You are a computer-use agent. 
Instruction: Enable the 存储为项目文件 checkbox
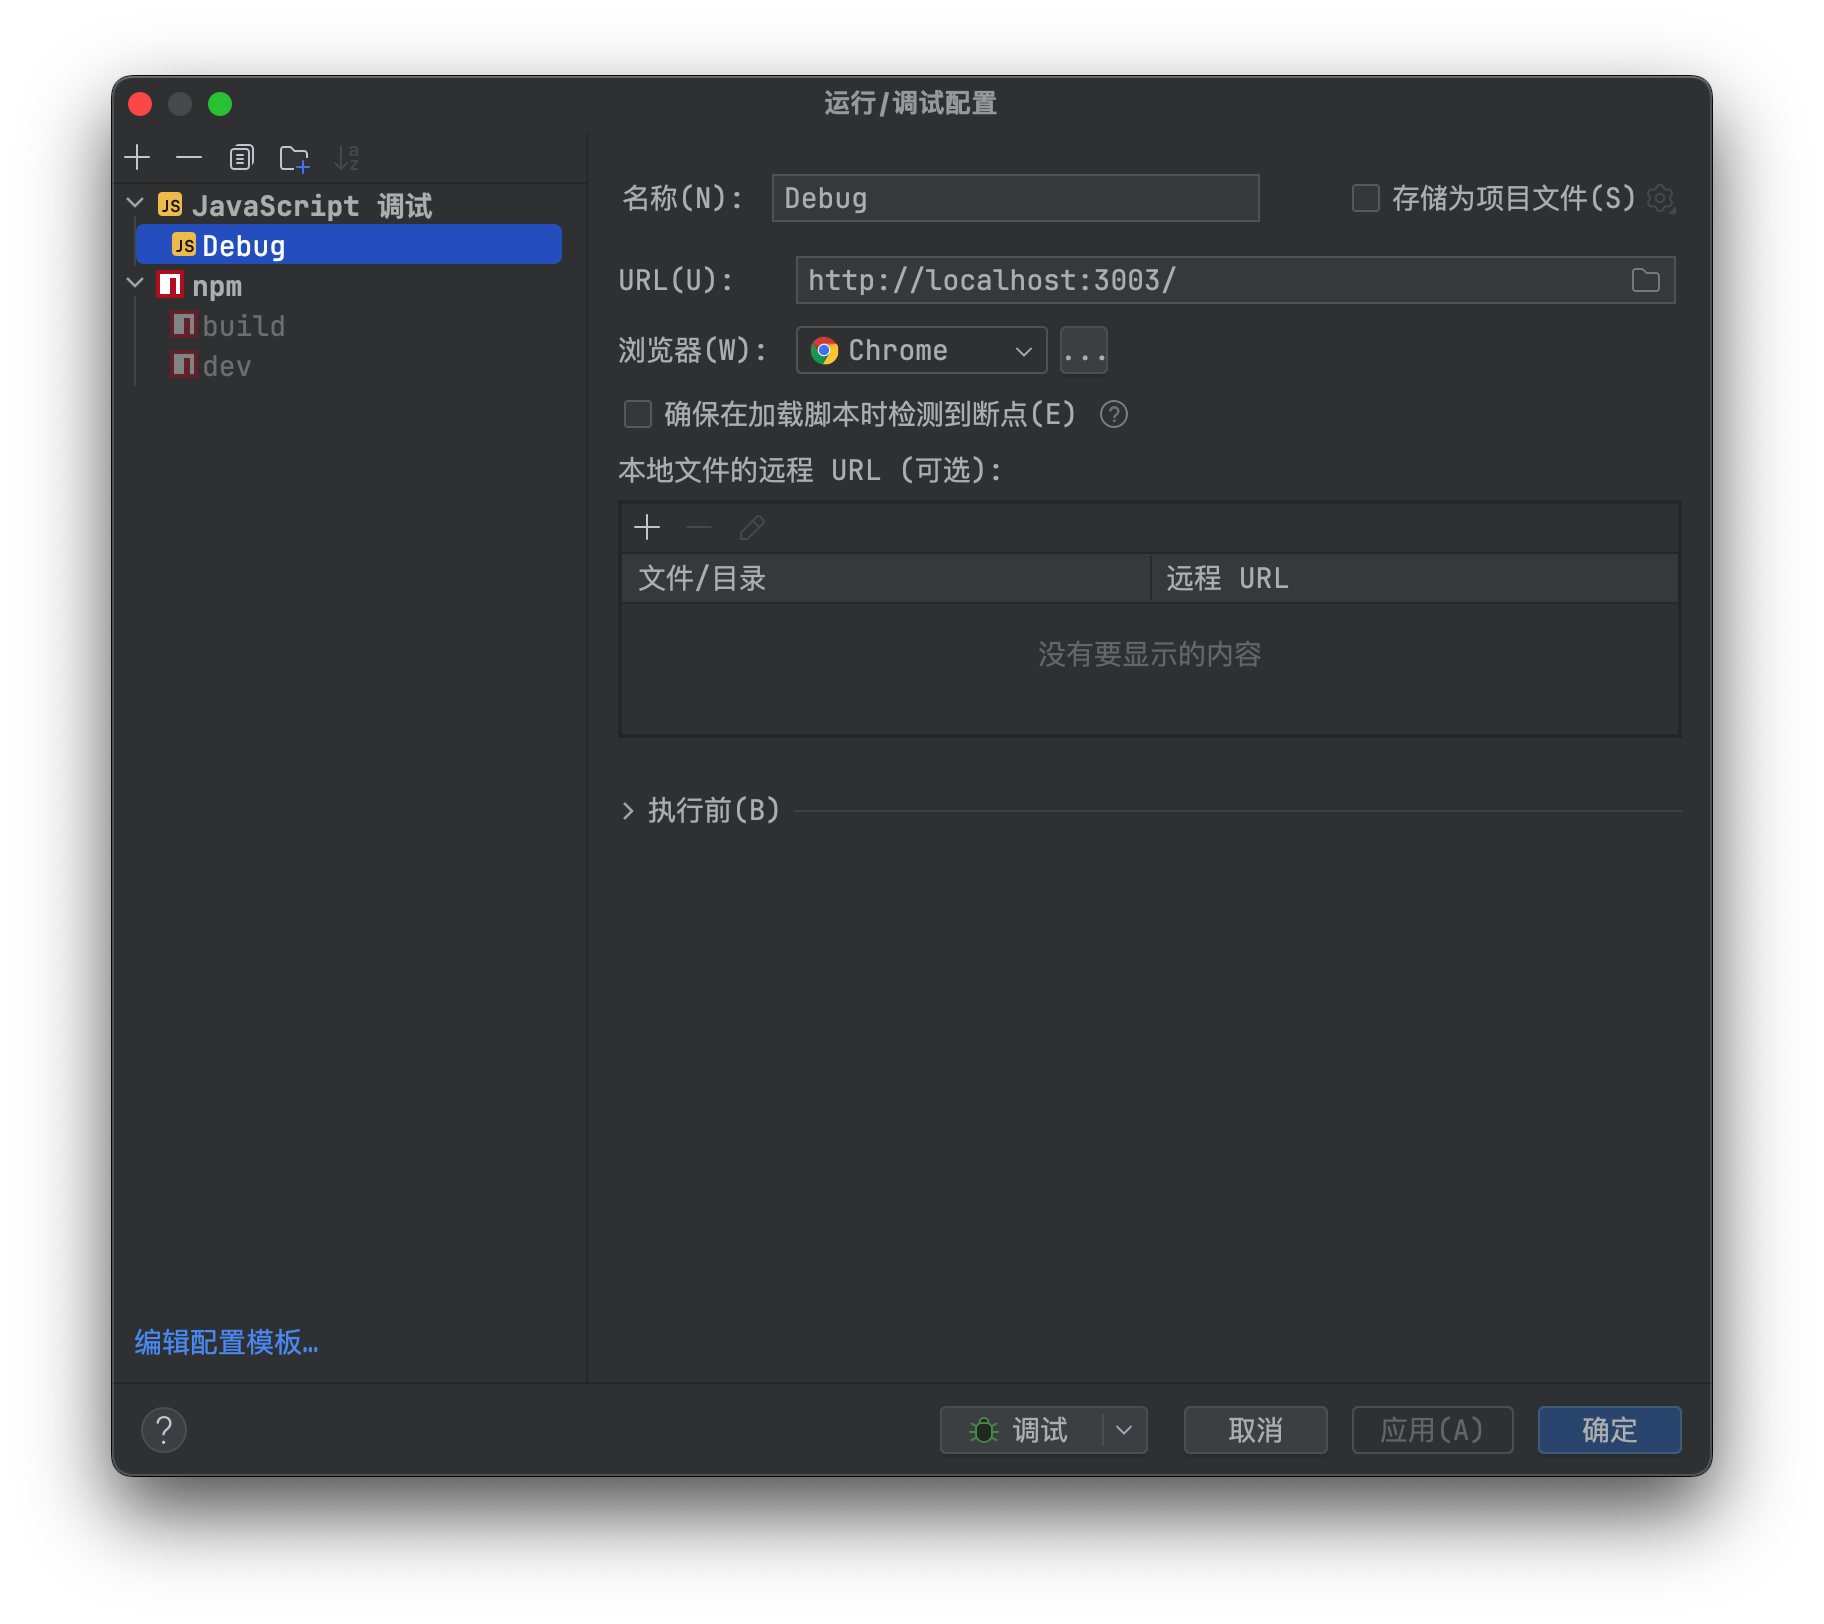(x=1365, y=198)
